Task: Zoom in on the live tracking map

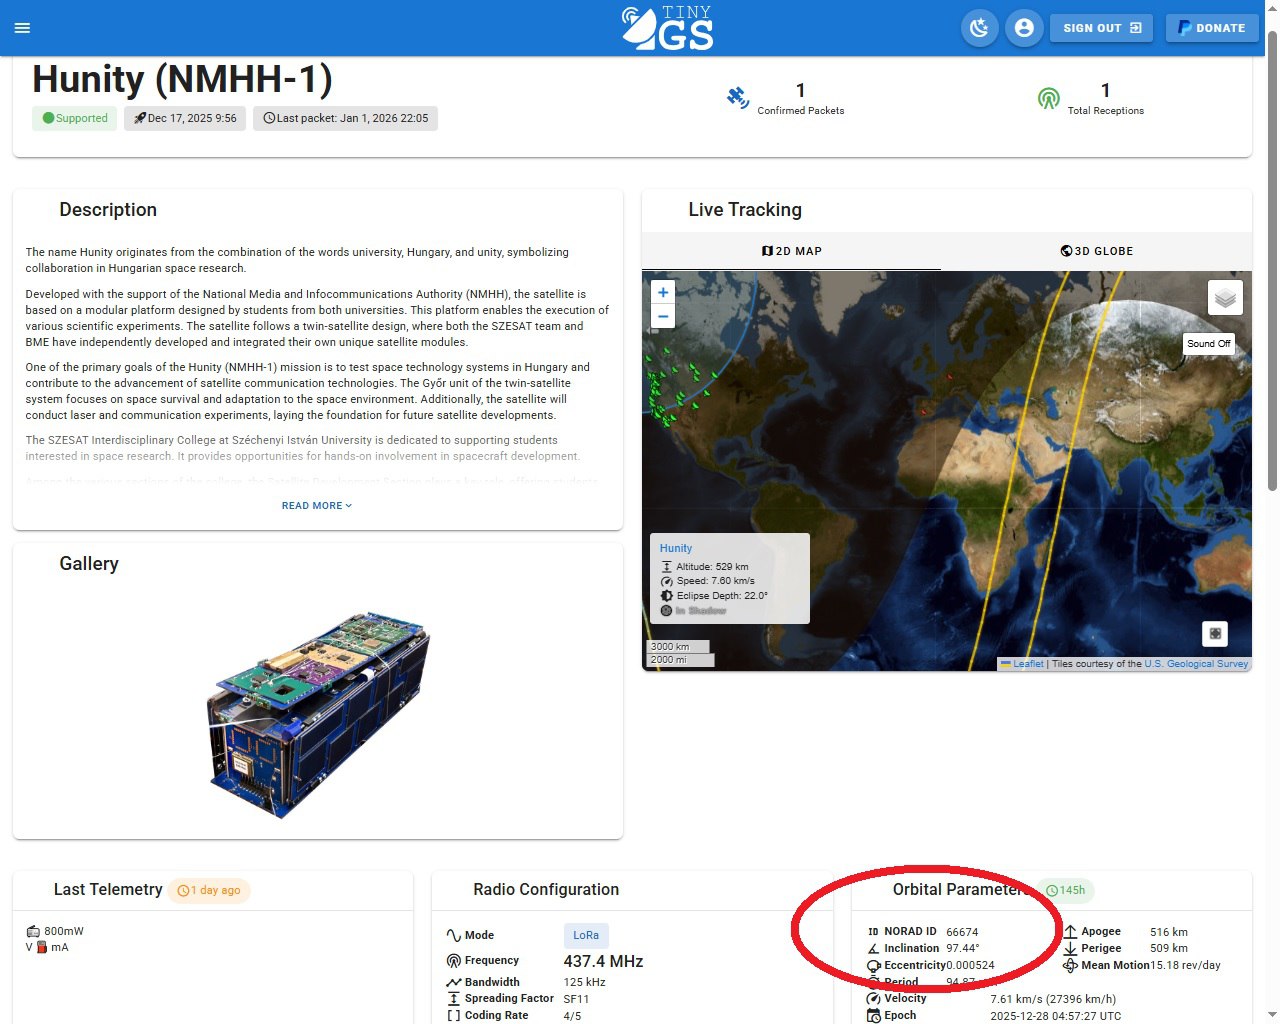Action: pos(663,292)
